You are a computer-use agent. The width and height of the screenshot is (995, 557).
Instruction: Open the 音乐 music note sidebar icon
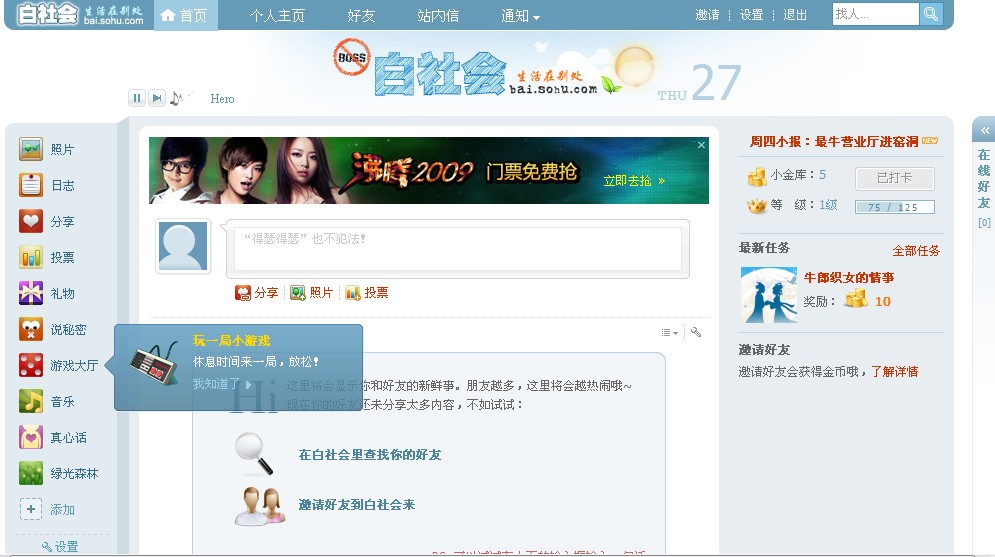pyautogui.click(x=30, y=401)
